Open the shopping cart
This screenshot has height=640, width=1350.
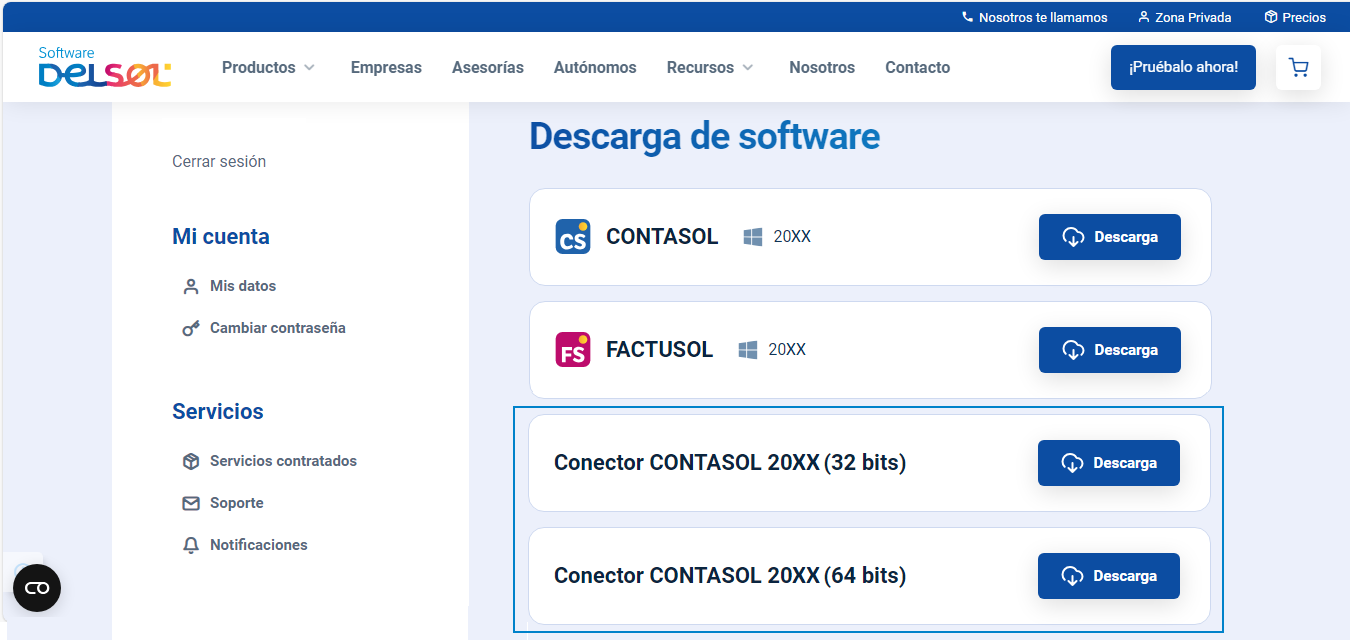click(1298, 67)
